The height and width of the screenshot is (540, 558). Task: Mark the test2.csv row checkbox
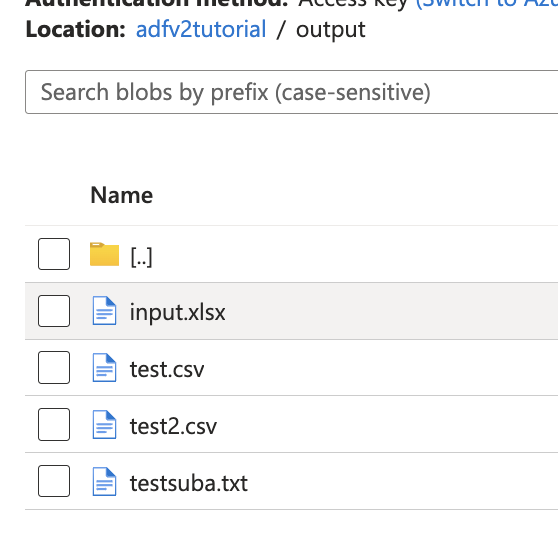pos(54,424)
